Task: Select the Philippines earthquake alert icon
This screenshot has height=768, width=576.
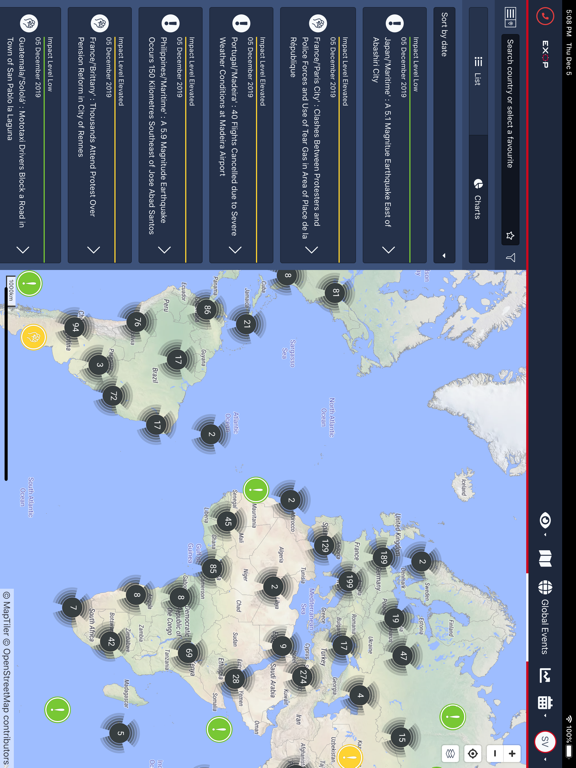Action: pyautogui.click(x=170, y=23)
